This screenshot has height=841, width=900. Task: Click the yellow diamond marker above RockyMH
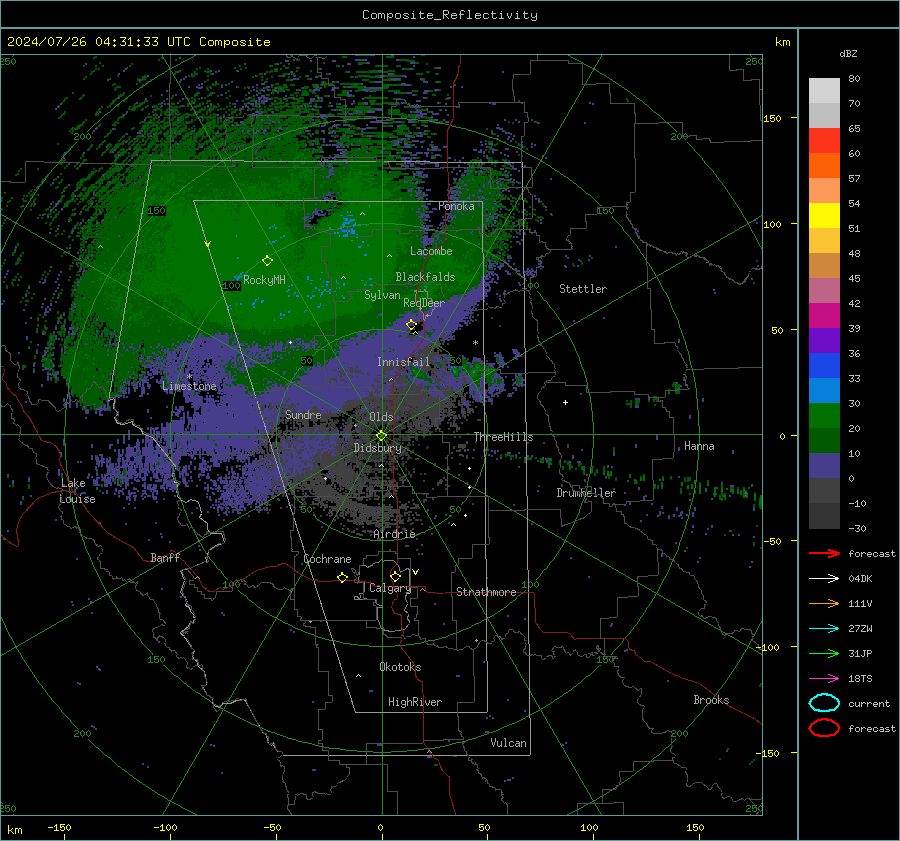click(x=267, y=261)
